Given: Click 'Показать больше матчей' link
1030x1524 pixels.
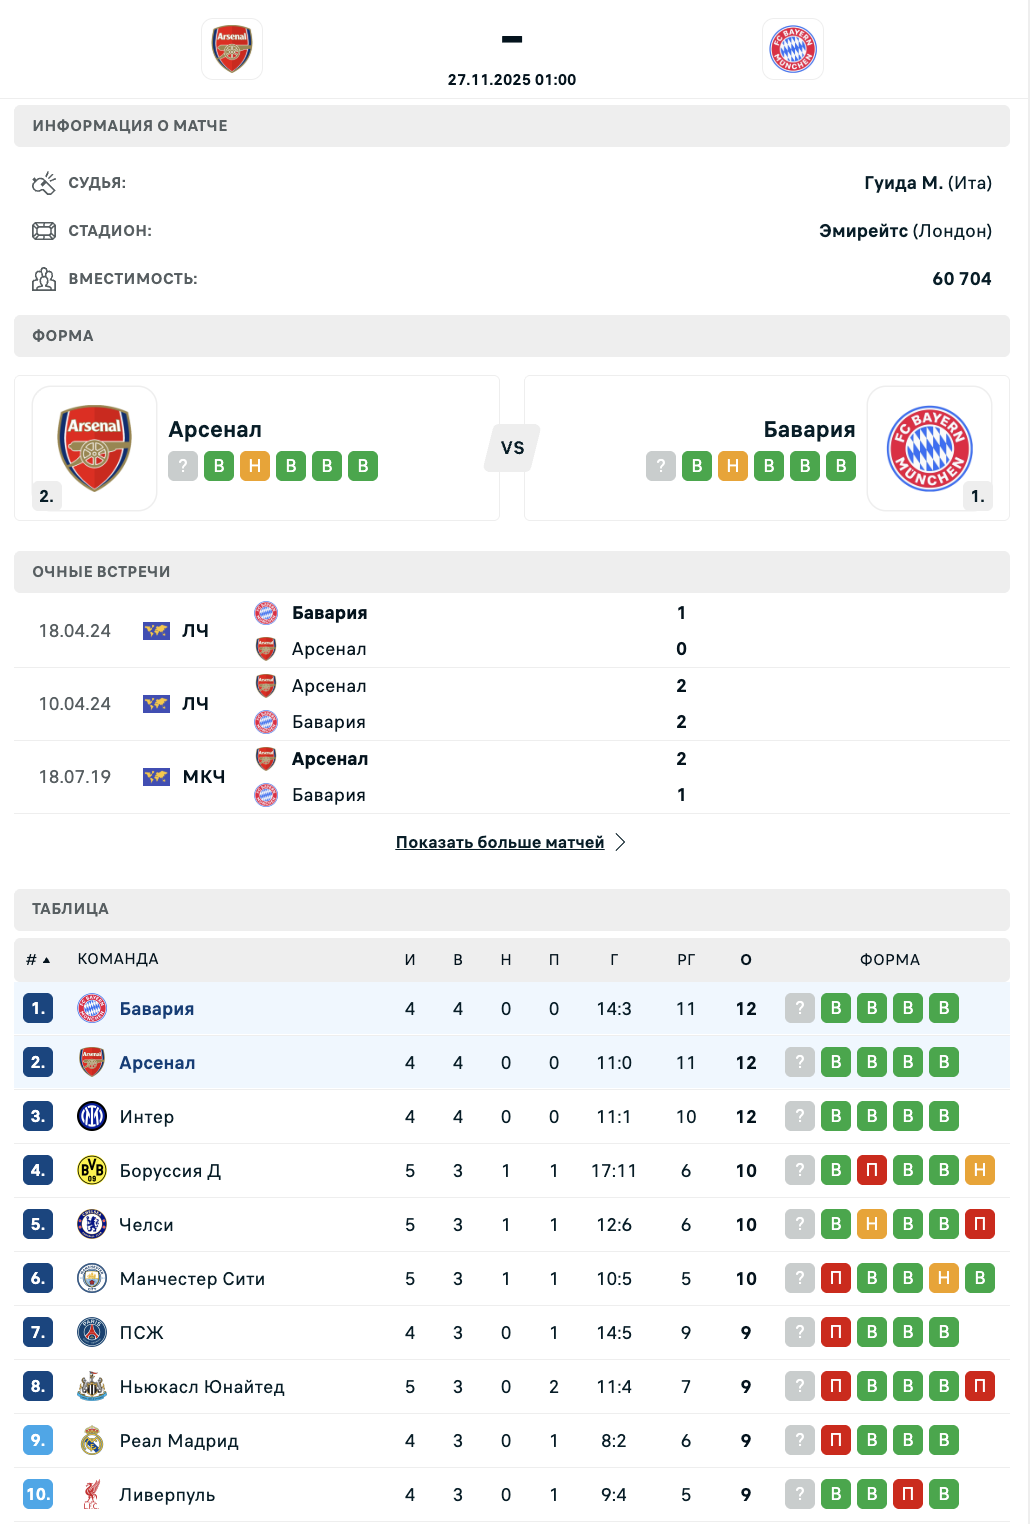Looking at the screenshot, I should [499, 842].
